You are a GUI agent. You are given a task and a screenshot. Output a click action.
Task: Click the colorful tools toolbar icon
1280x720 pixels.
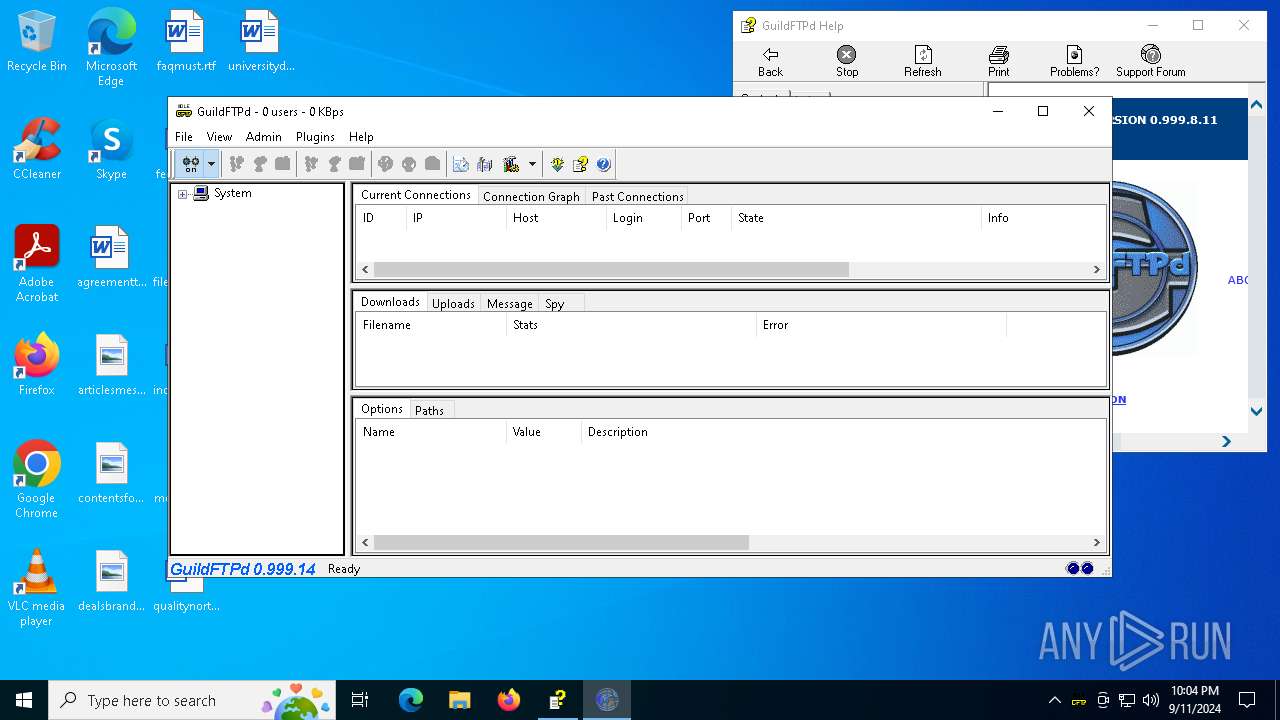pyautogui.click(x=511, y=164)
